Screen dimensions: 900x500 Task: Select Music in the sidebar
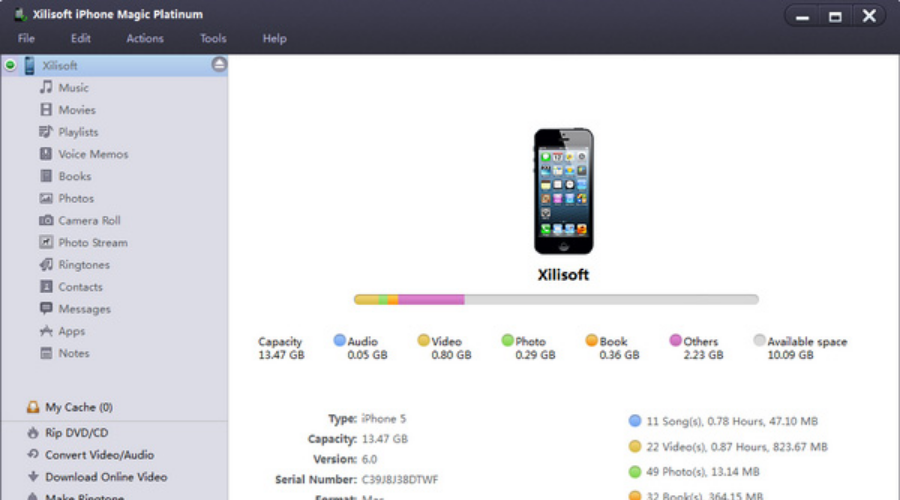73,88
